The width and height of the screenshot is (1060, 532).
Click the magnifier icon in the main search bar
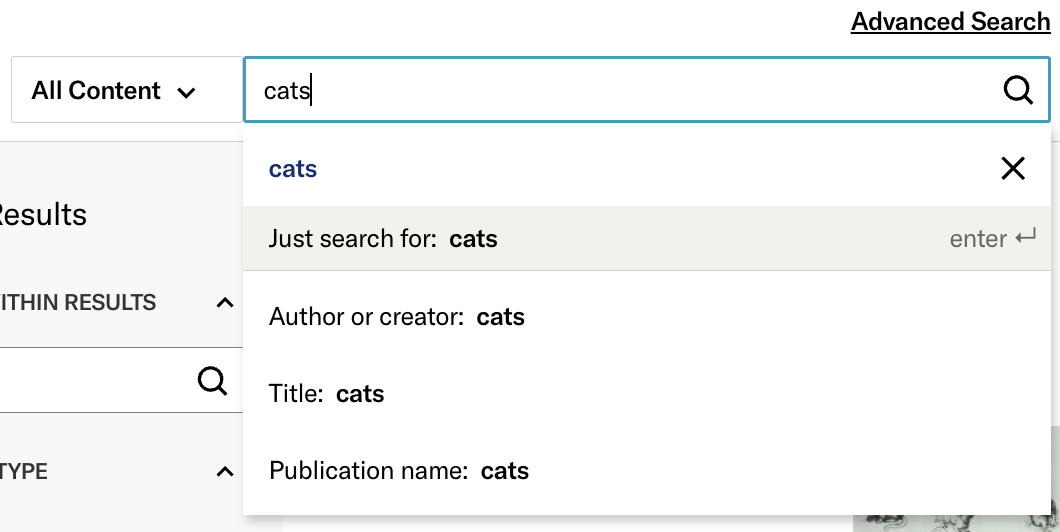click(x=1017, y=91)
